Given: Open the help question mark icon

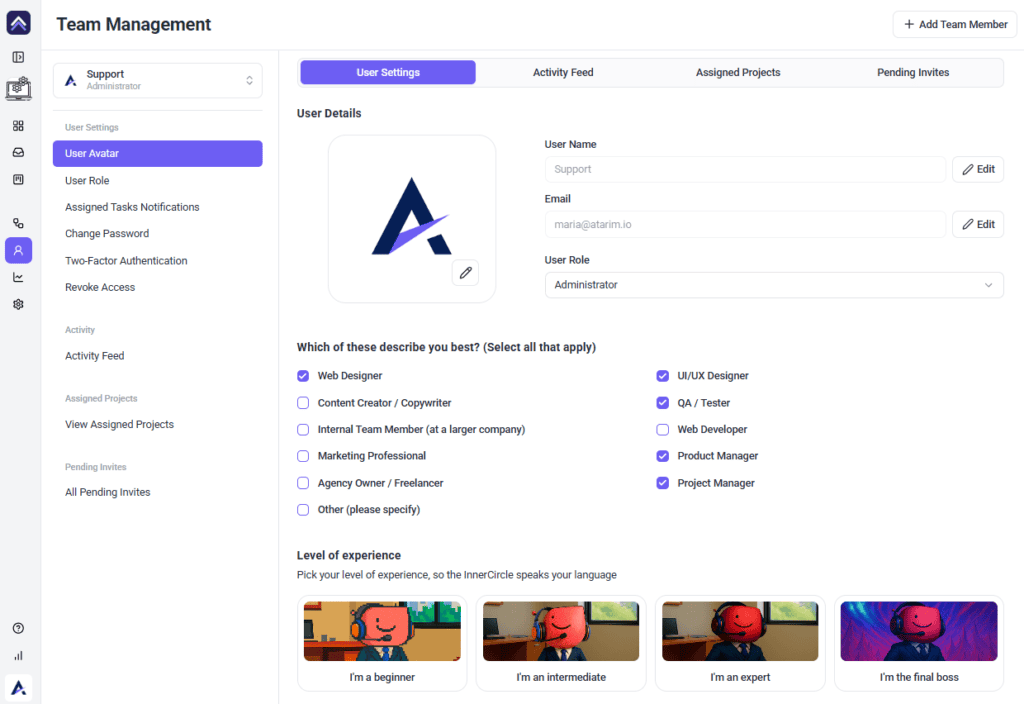Looking at the screenshot, I should click(18, 628).
